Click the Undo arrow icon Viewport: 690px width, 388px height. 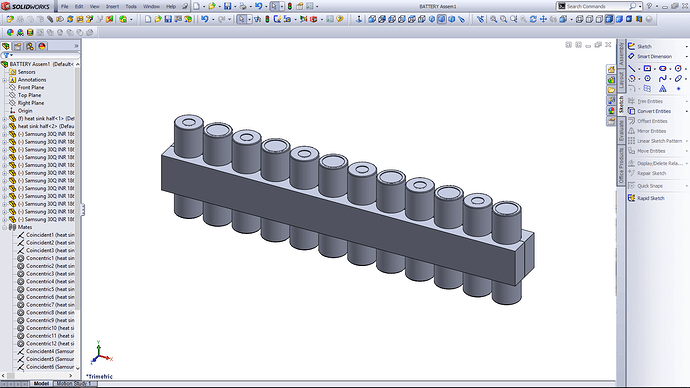(258, 6)
